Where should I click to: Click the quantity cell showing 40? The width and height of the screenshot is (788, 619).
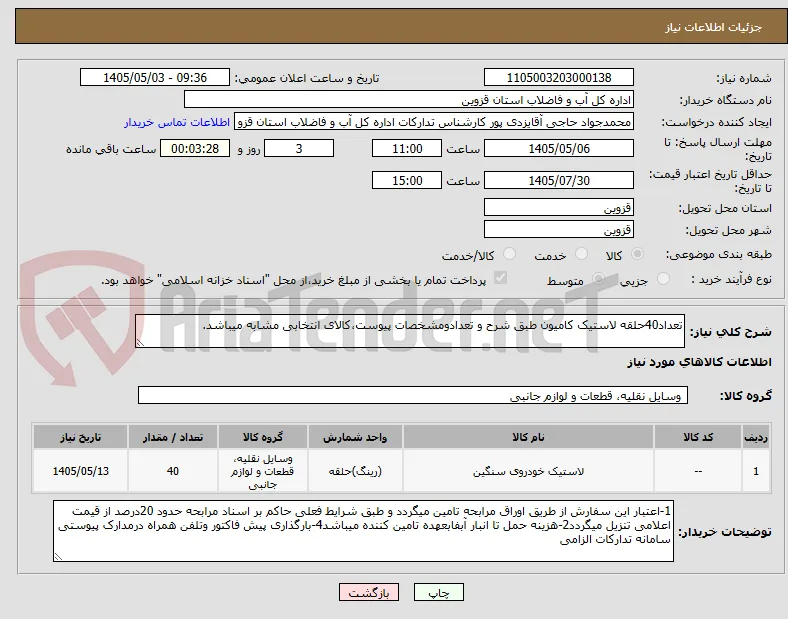coord(173,471)
